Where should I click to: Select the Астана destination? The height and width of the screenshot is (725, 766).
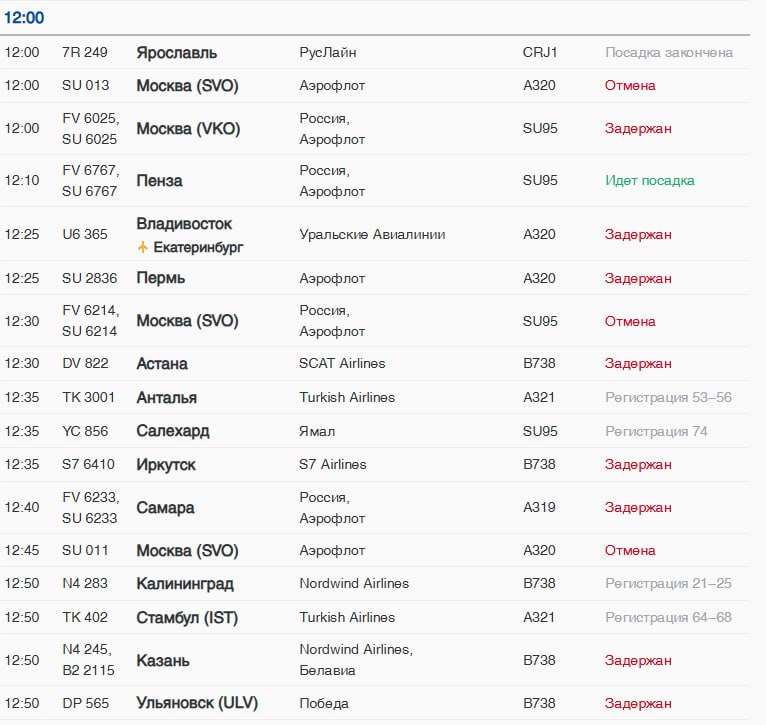click(x=162, y=363)
